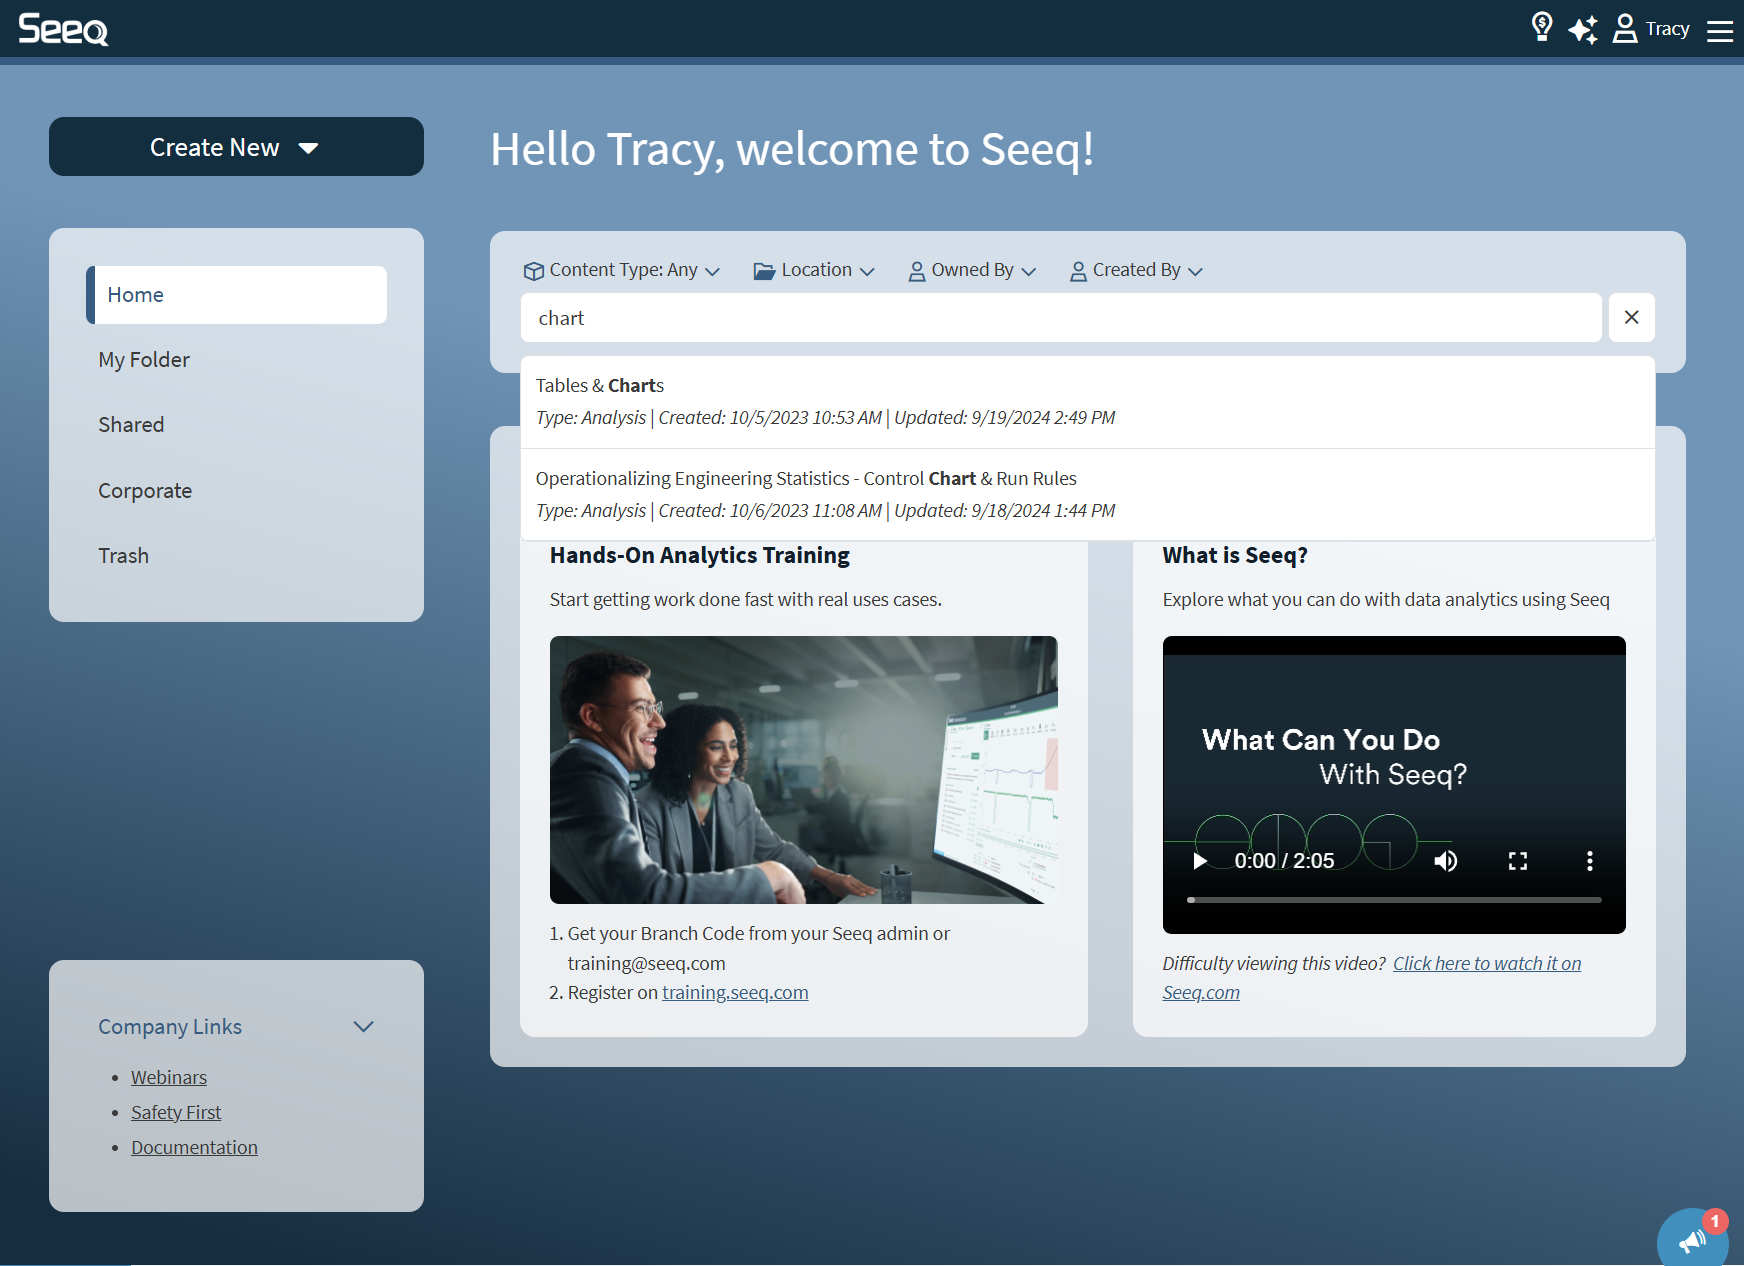Click the Create New button
This screenshot has height=1266, width=1744.
click(x=236, y=147)
